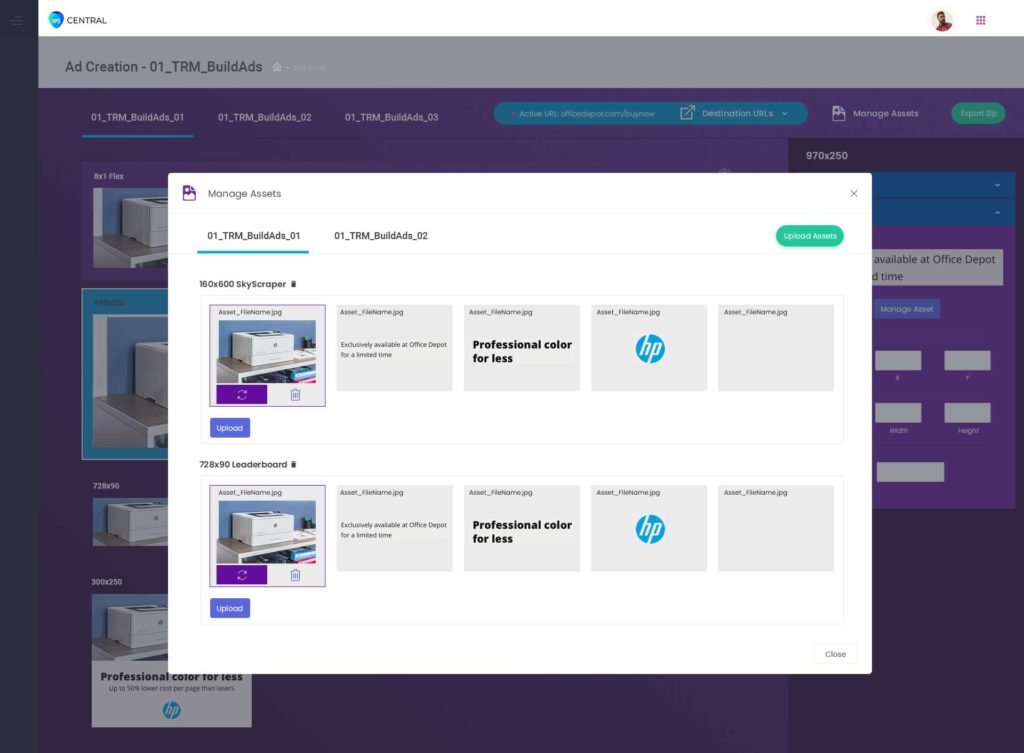
Task: Click trash icon beside 160x600 SkyScraper heading
Action: pyautogui.click(x=293, y=285)
